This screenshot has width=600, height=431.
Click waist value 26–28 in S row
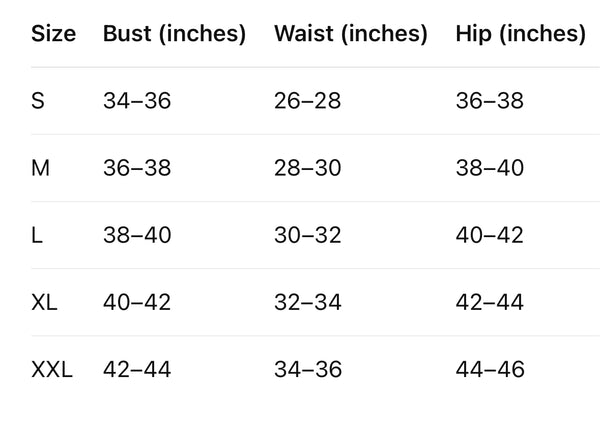tap(307, 101)
